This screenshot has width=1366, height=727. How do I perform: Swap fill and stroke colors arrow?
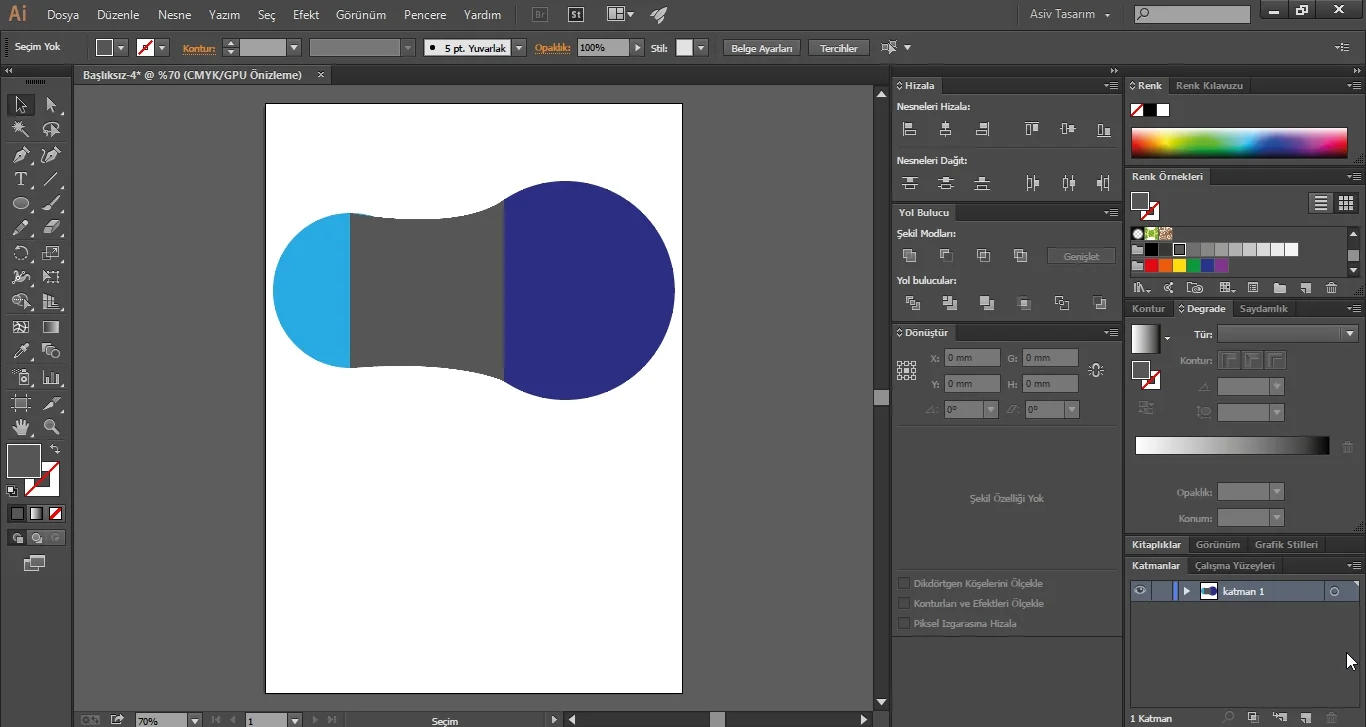click(55, 450)
